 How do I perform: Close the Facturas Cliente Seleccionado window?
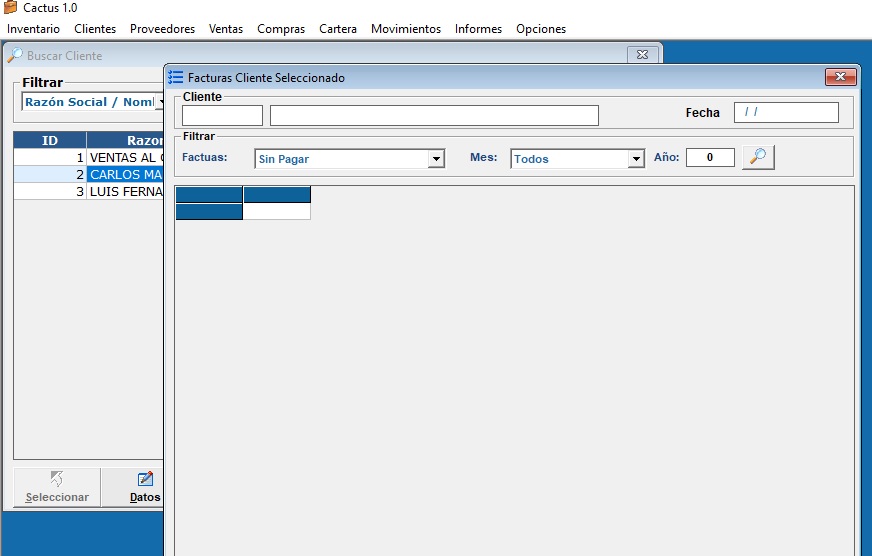841,77
